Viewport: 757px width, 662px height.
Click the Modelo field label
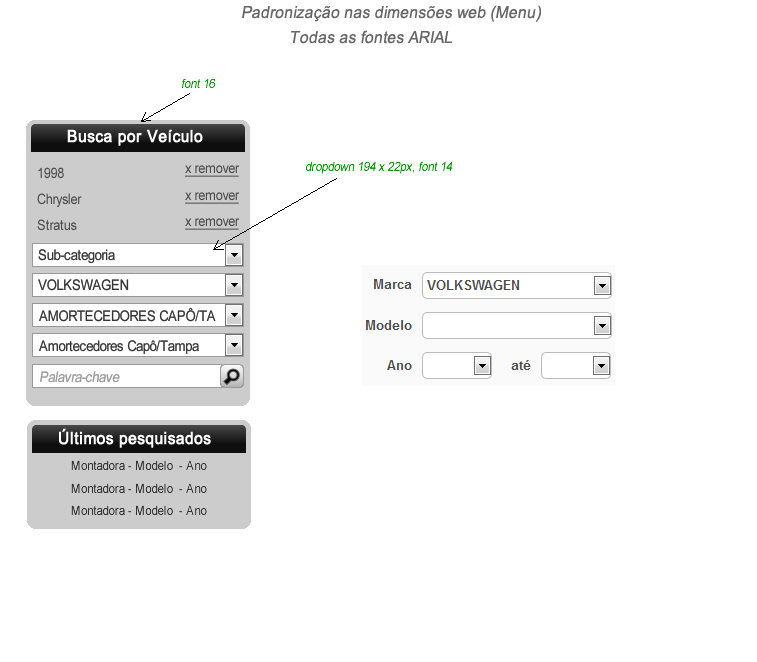pos(388,325)
